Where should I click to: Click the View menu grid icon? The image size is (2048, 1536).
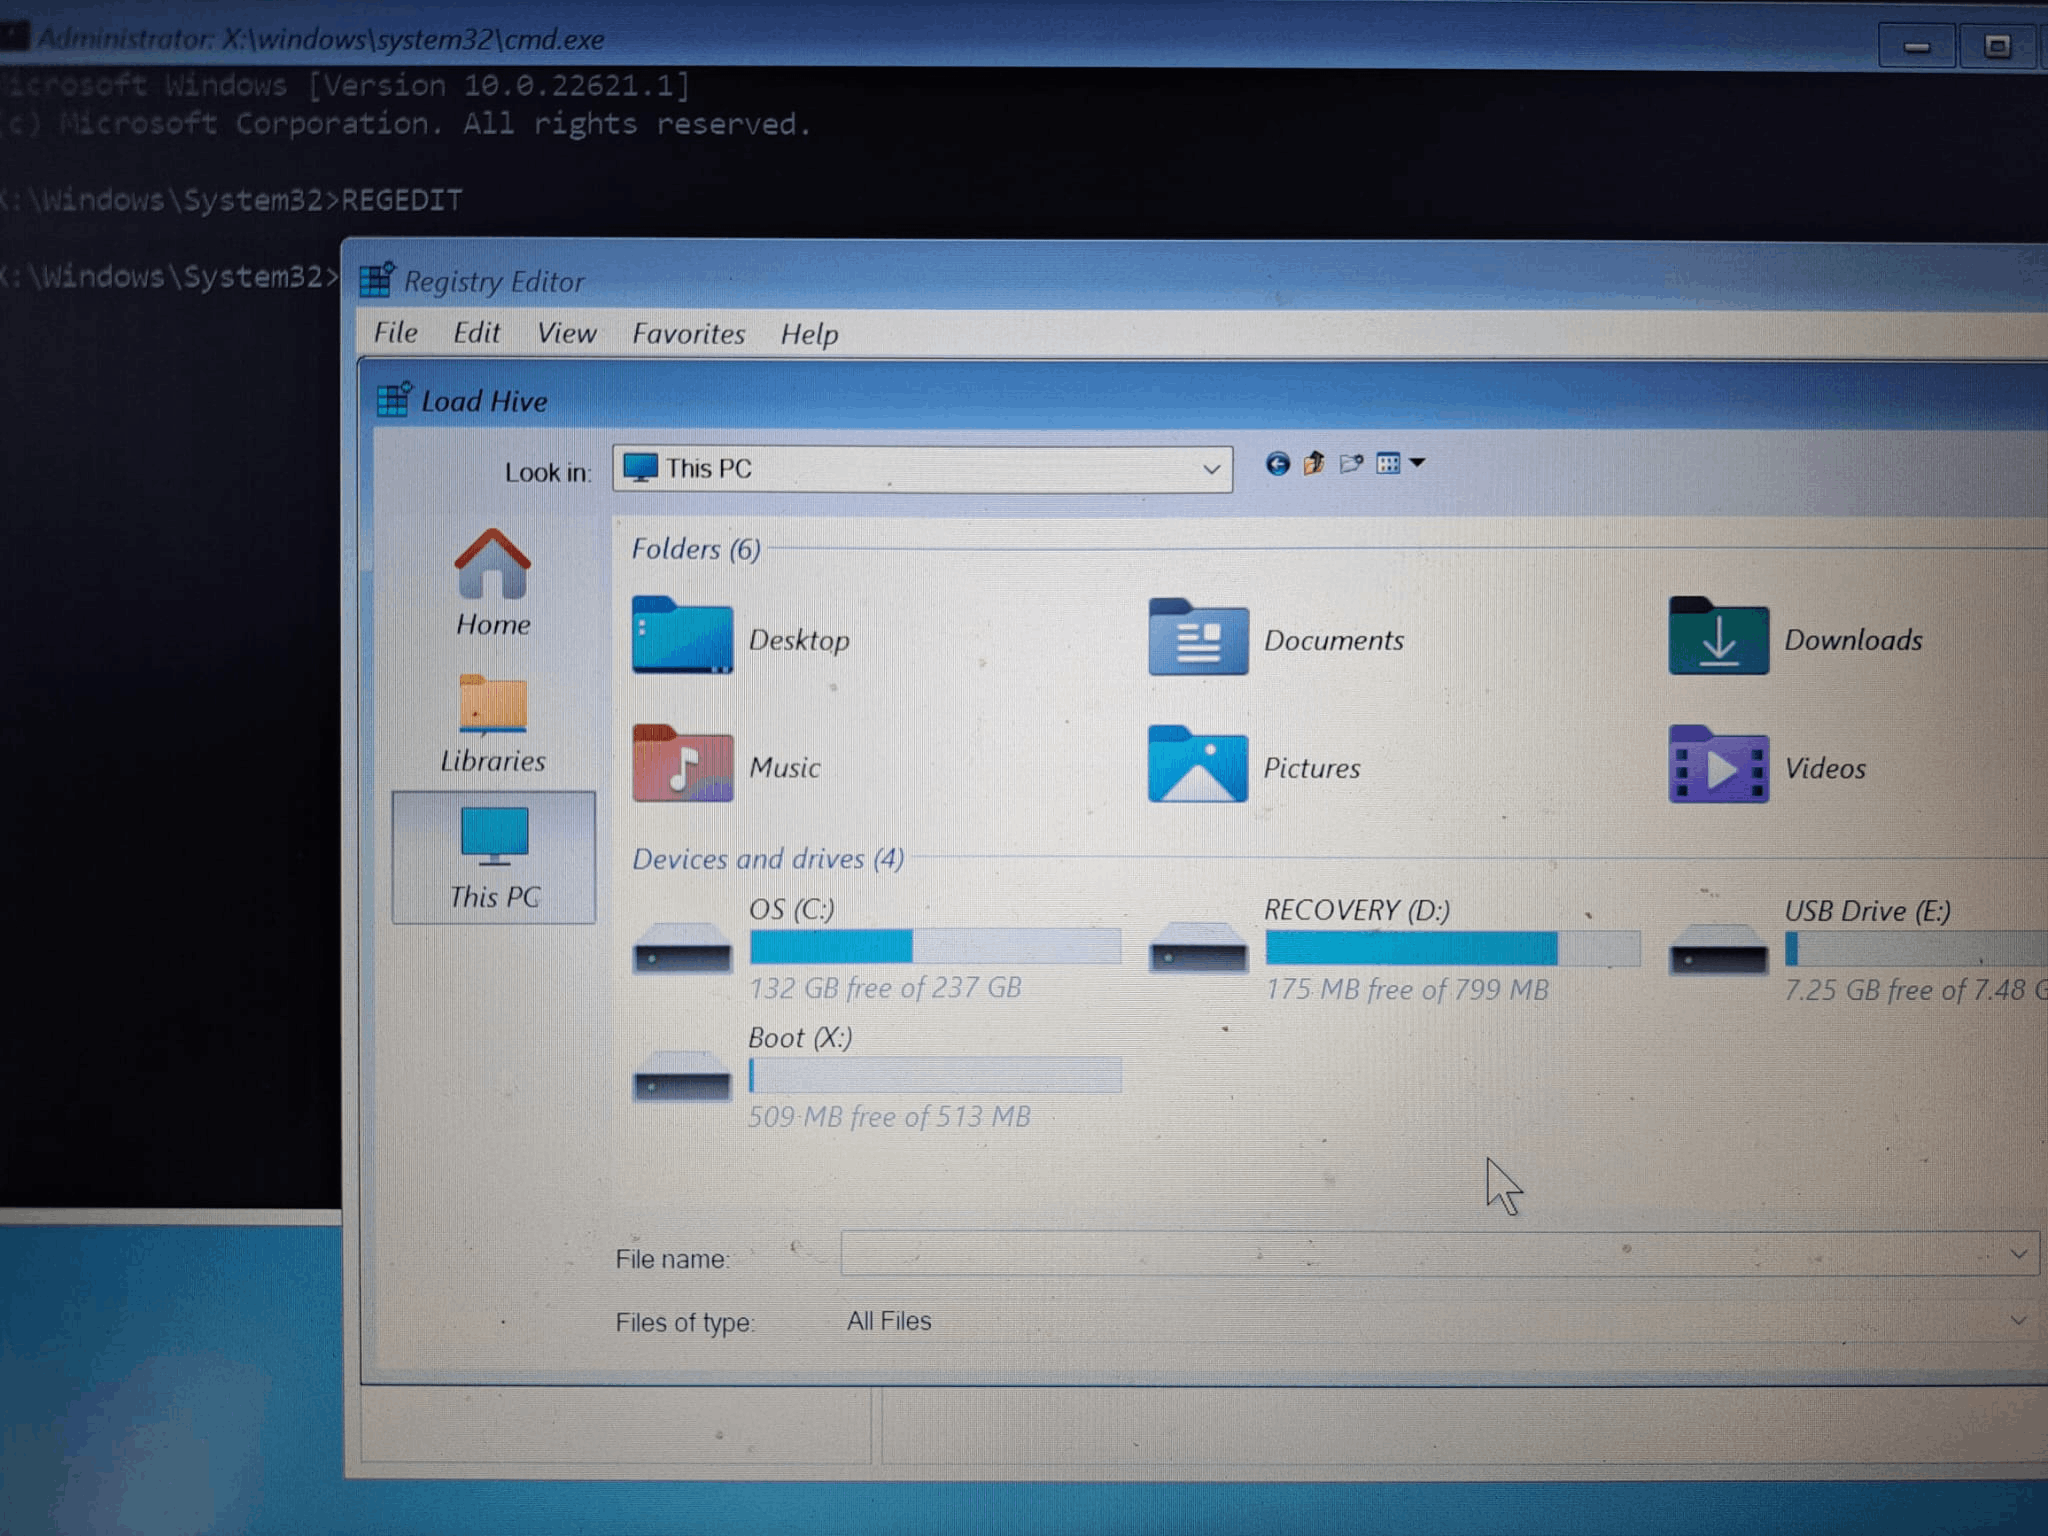click(x=1388, y=464)
